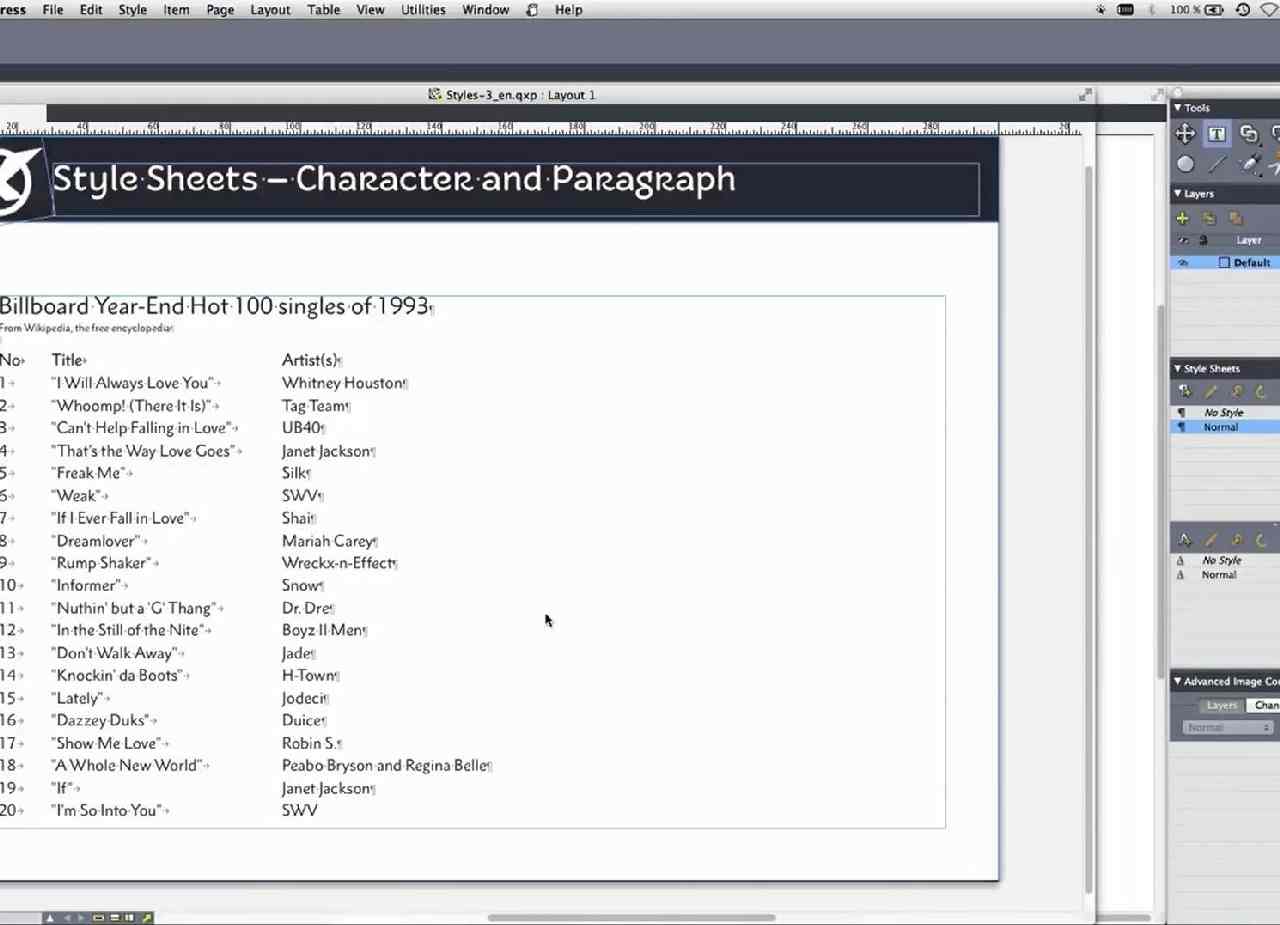Click the Merge Layers icon

pyautogui.click(x=1235, y=218)
